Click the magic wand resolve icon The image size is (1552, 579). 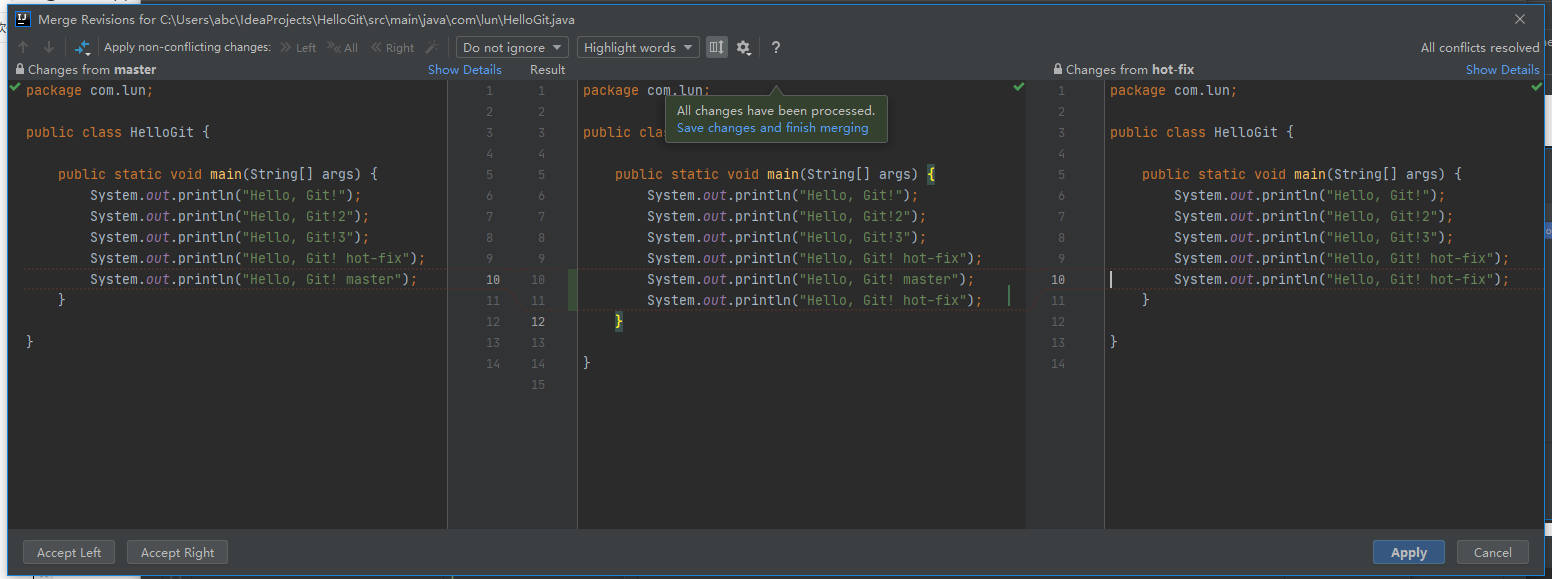[x=432, y=47]
